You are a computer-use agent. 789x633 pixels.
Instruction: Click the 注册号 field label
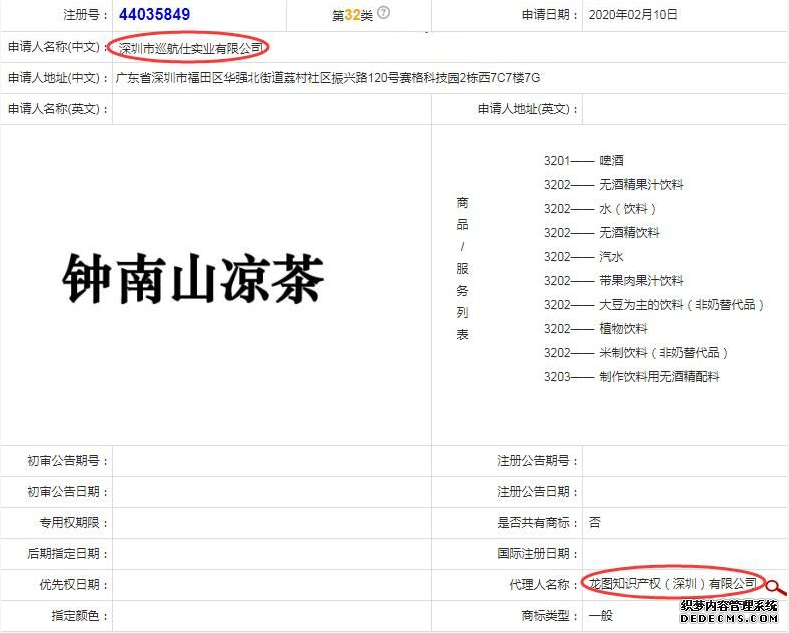pos(86,15)
